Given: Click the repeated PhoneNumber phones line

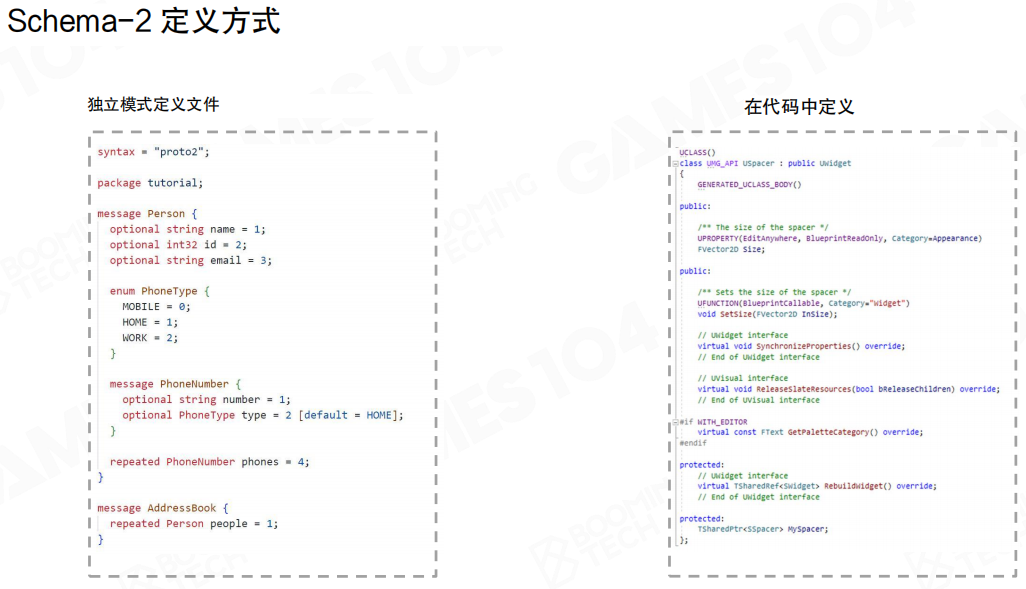Looking at the screenshot, I should coord(209,462).
